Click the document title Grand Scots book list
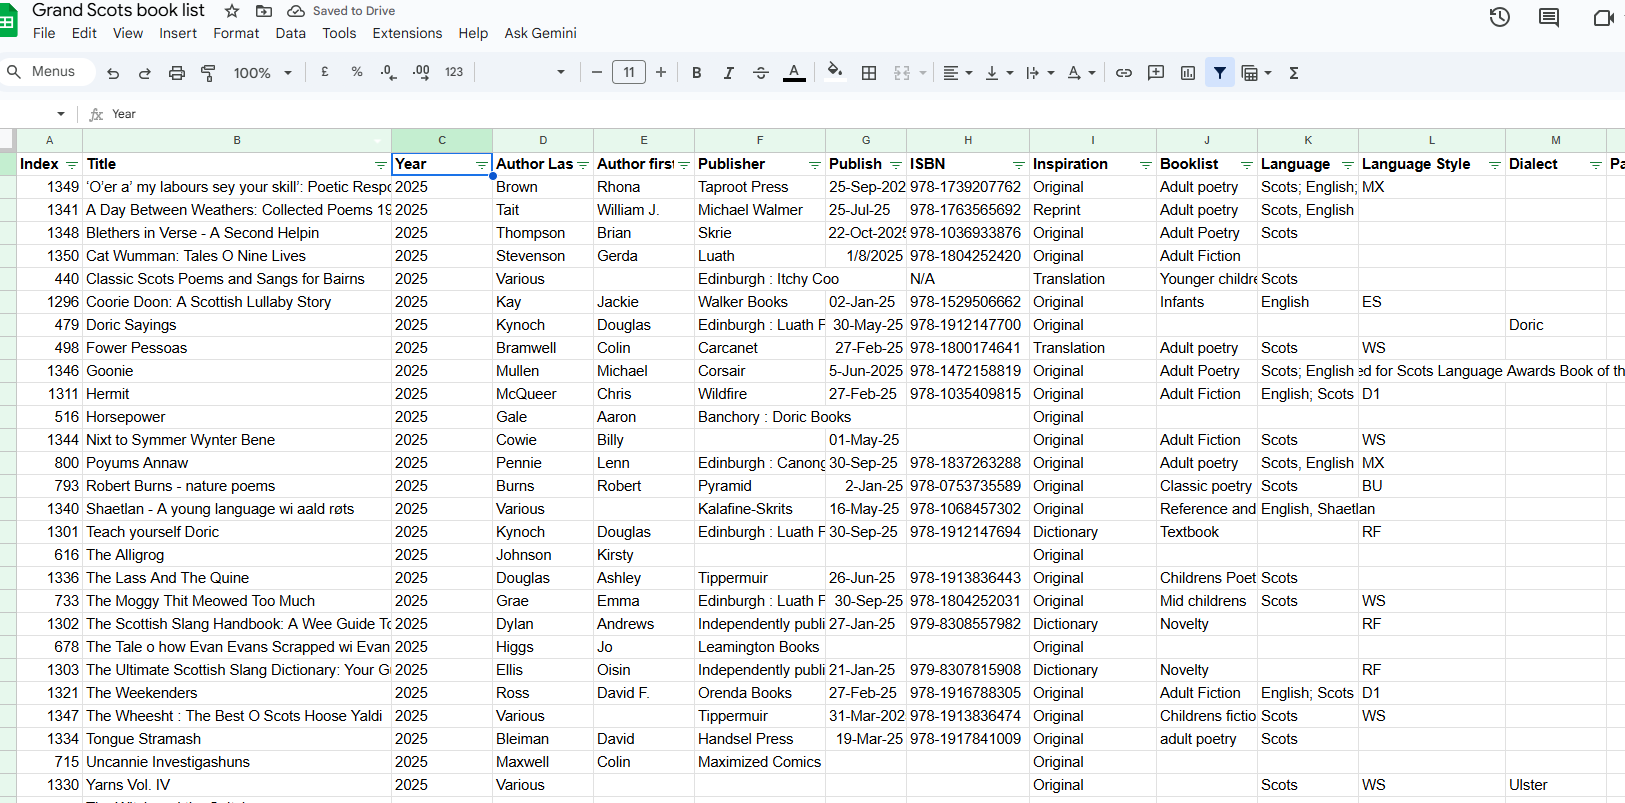The width and height of the screenshot is (1625, 803). coord(118,10)
